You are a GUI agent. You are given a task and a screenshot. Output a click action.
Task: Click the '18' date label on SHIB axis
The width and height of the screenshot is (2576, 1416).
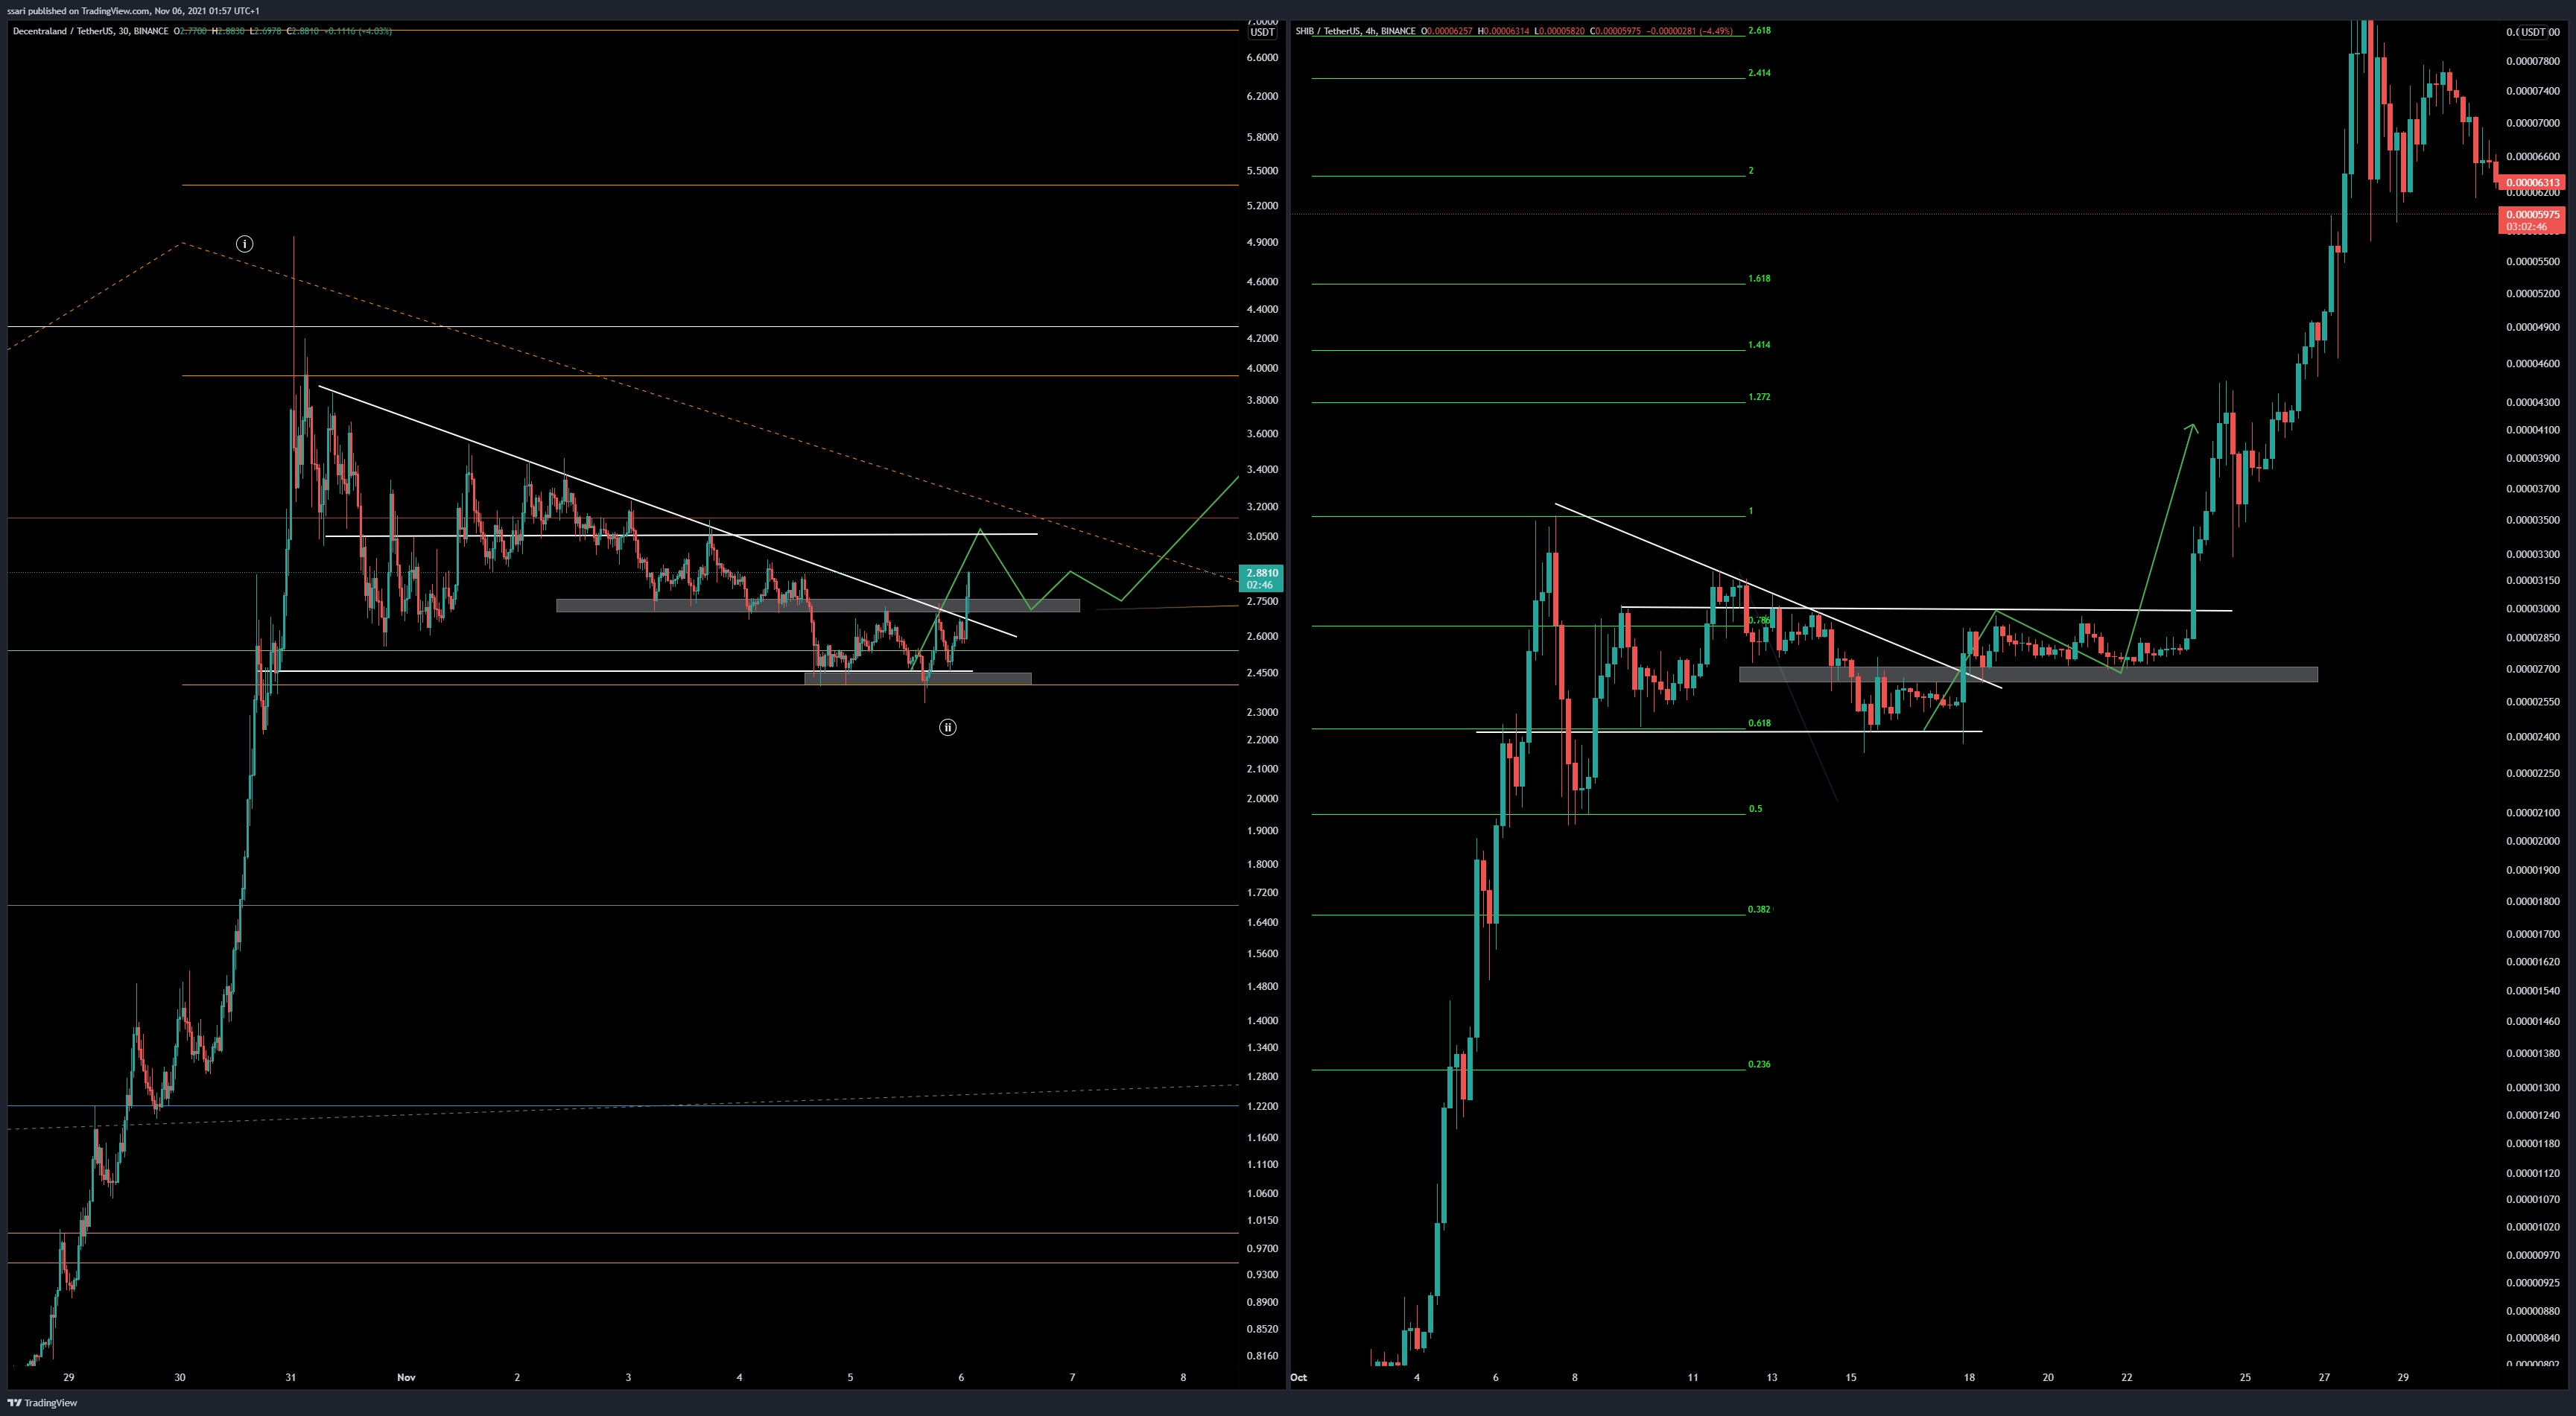coord(1969,1378)
